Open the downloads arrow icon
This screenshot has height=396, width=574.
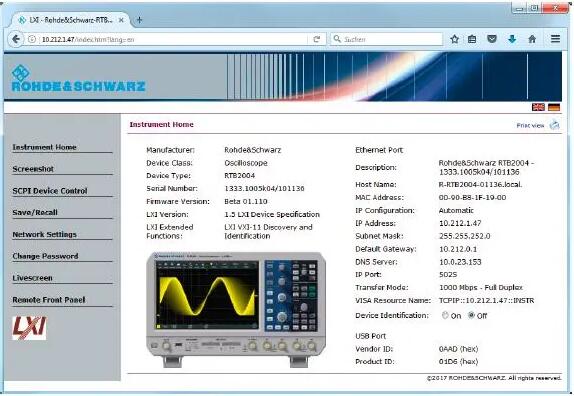coord(512,39)
